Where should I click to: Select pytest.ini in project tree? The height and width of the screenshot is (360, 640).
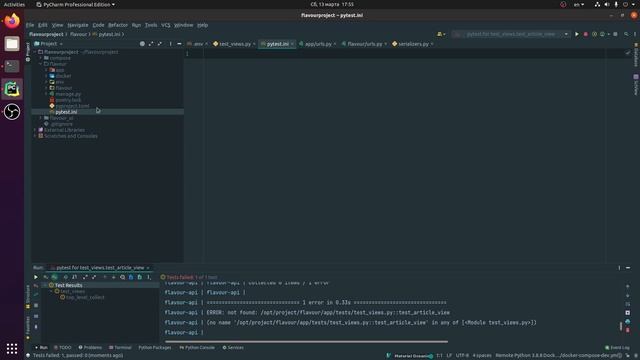(x=66, y=112)
